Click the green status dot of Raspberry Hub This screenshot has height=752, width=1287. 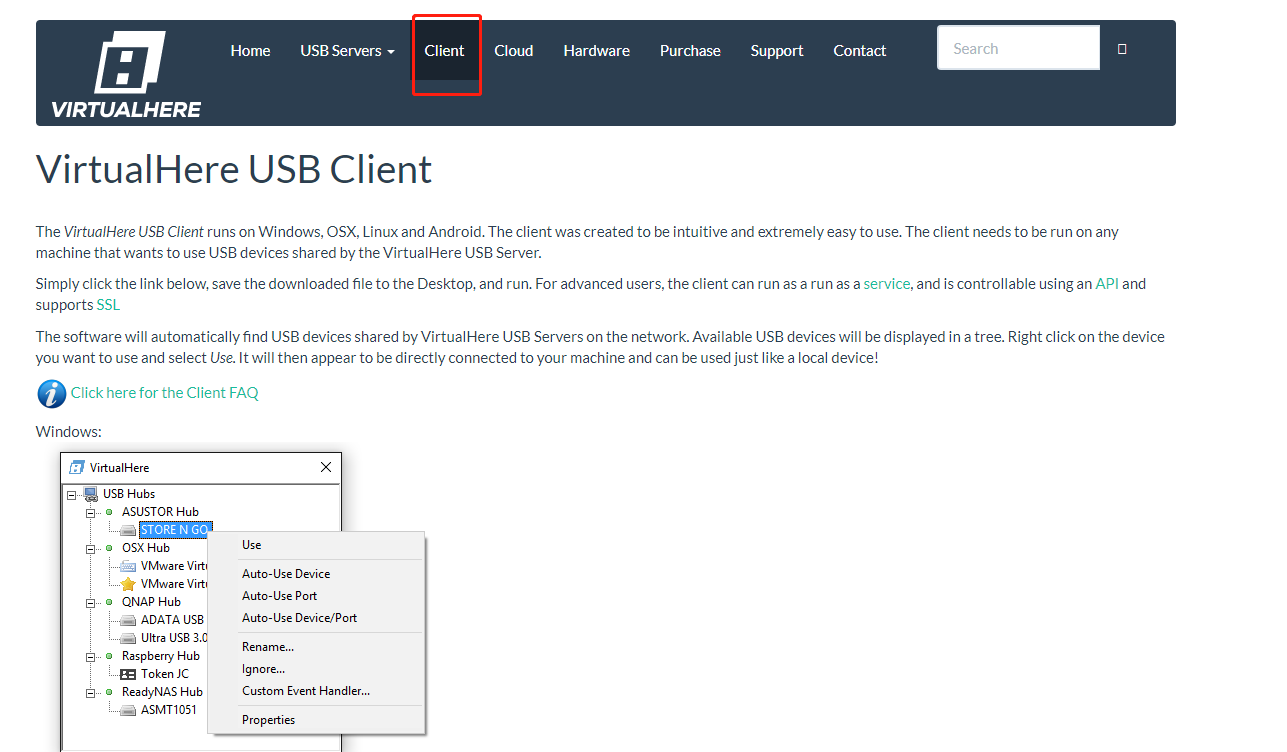109,656
